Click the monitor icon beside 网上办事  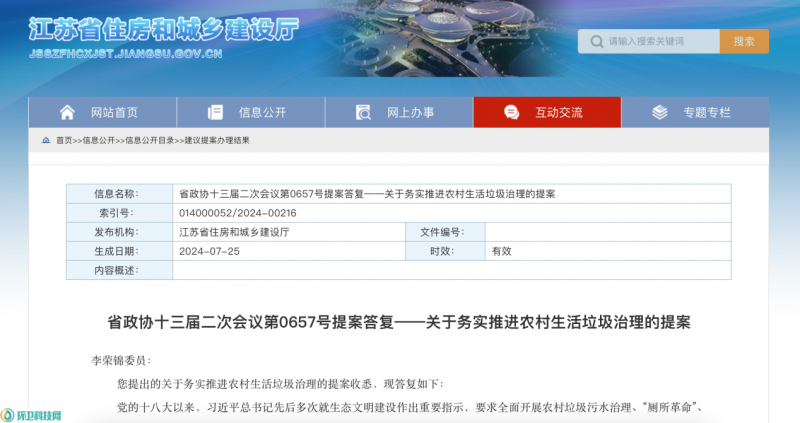[363, 112]
